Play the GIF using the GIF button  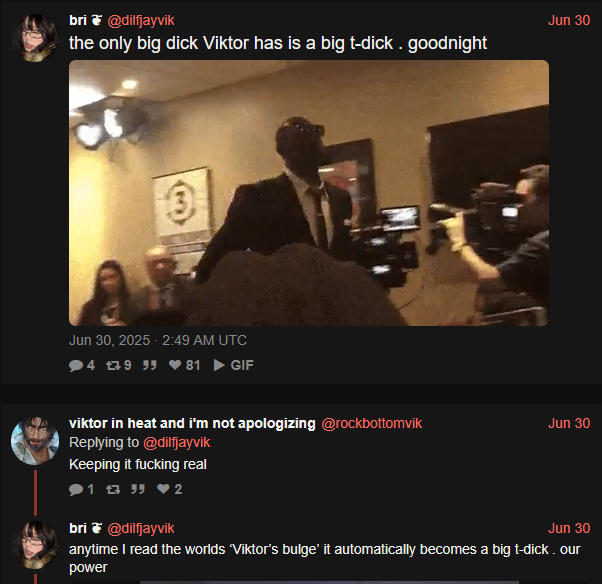[233, 365]
